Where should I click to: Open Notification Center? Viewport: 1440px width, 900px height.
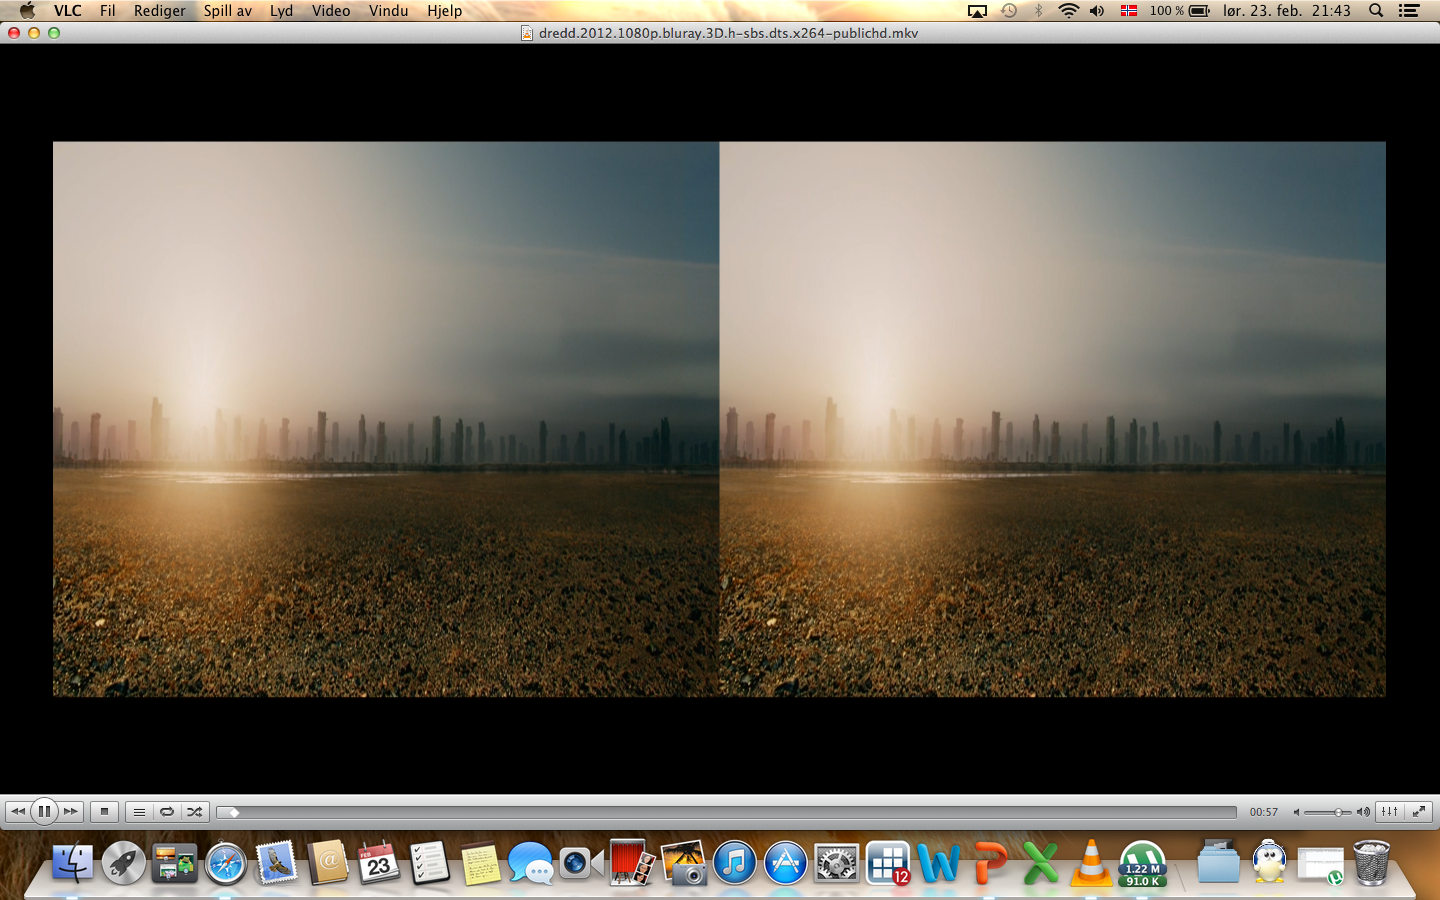(x=1409, y=11)
